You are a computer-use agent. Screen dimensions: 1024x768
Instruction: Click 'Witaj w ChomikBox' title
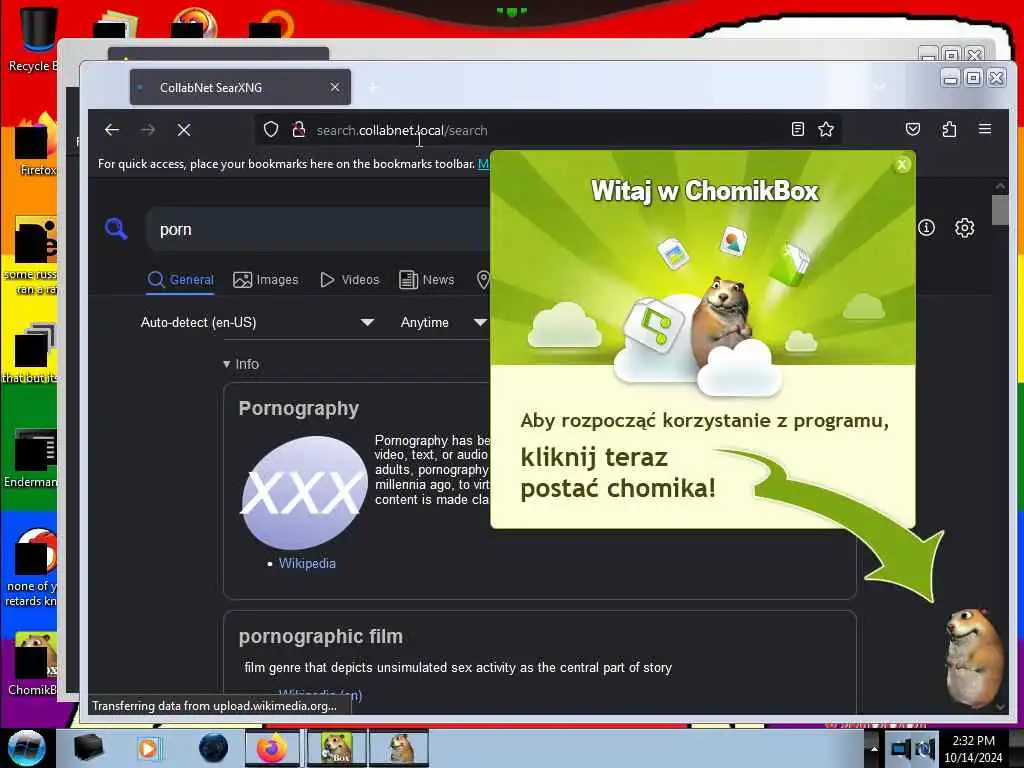click(705, 191)
